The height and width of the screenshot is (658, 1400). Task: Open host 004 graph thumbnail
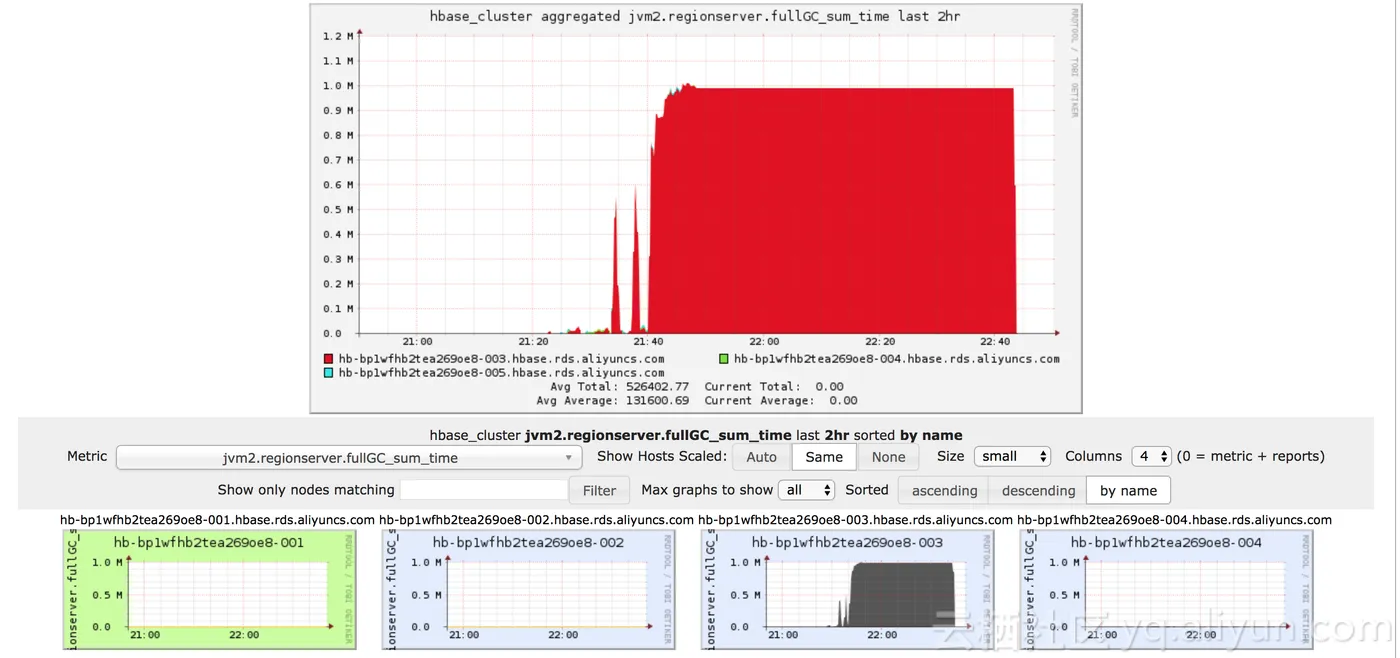(1167, 590)
